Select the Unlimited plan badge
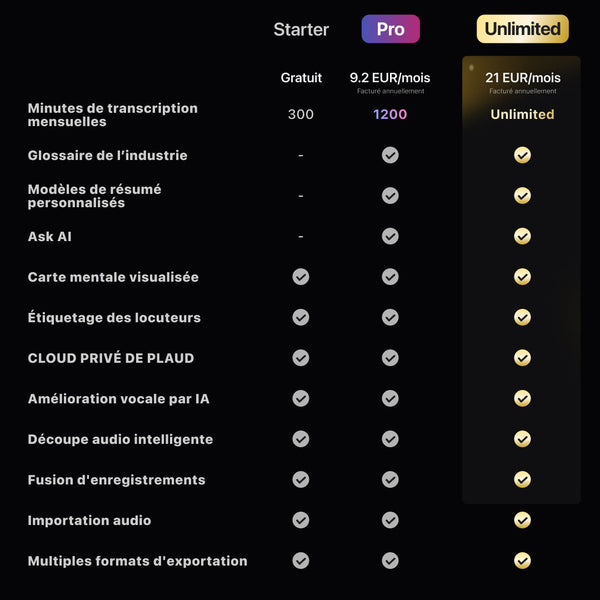The width and height of the screenshot is (600, 600). coord(522,29)
